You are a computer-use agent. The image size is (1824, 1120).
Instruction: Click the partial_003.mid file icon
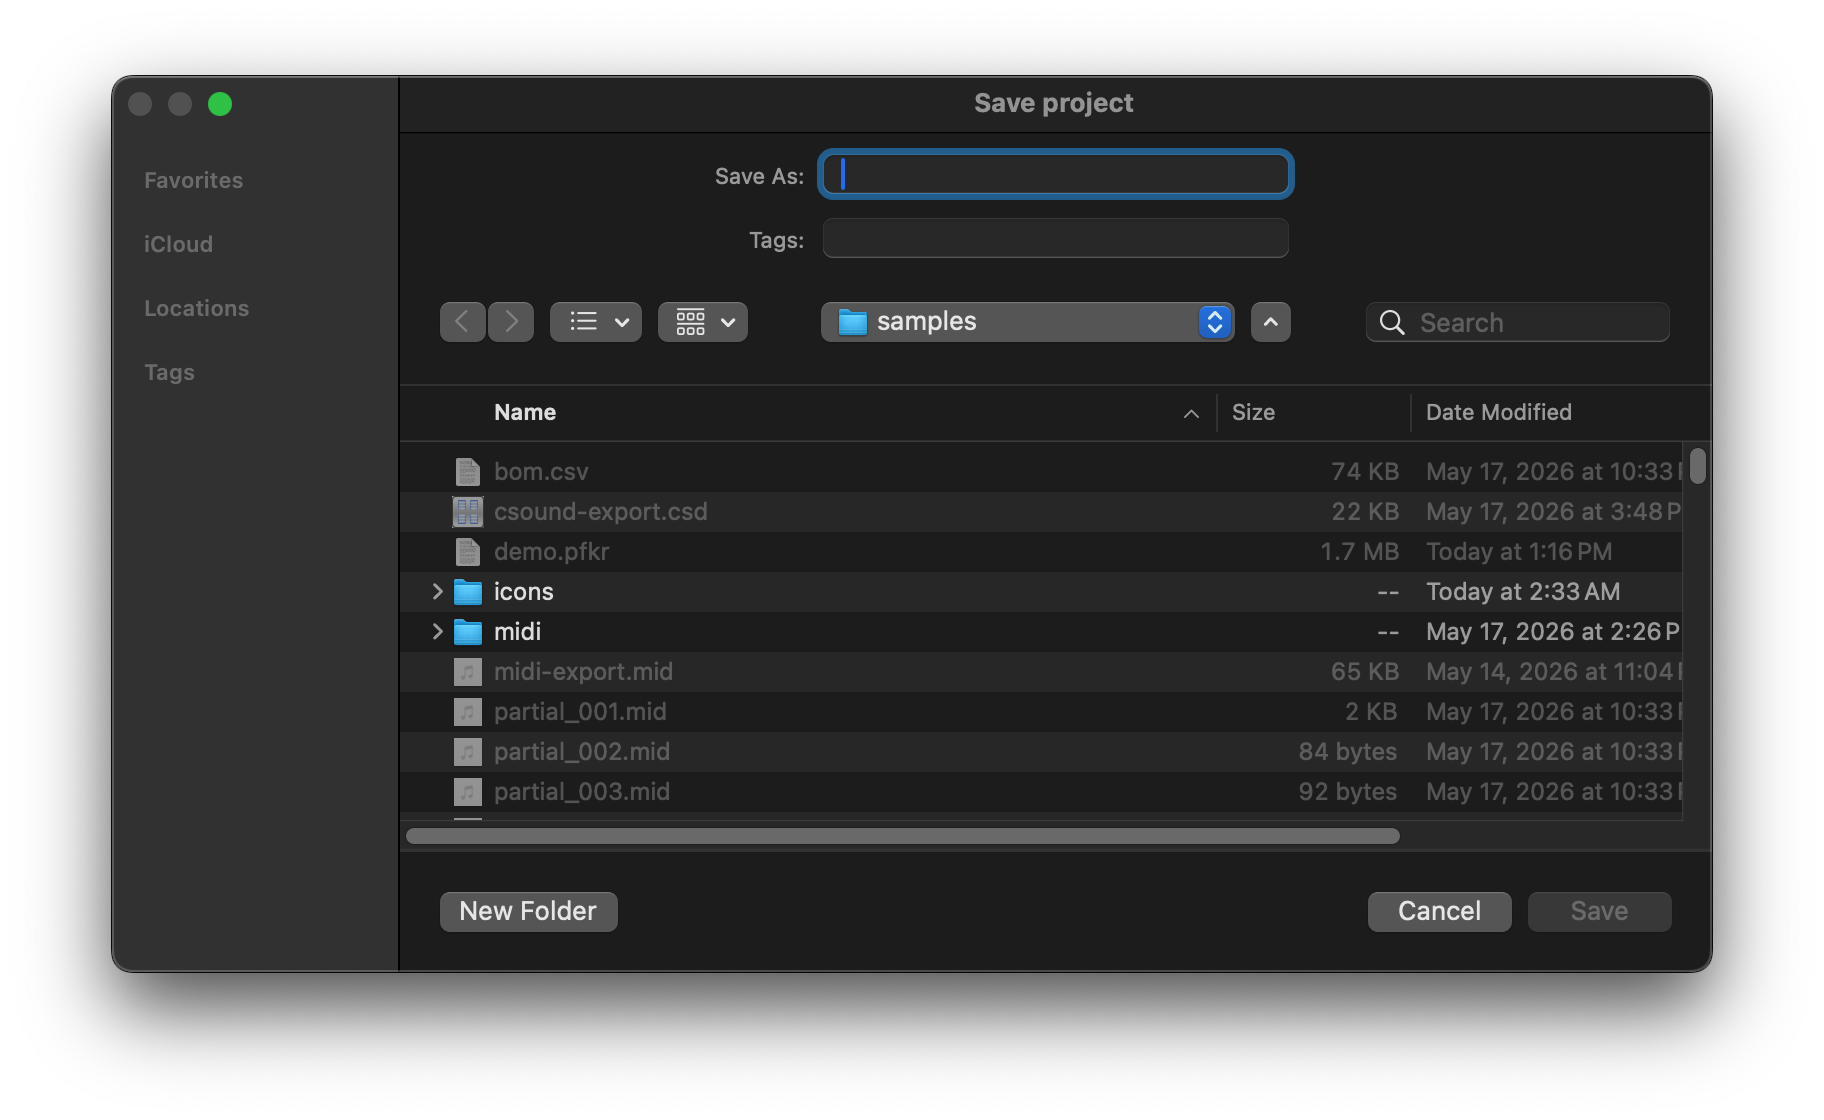(x=468, y=792)
